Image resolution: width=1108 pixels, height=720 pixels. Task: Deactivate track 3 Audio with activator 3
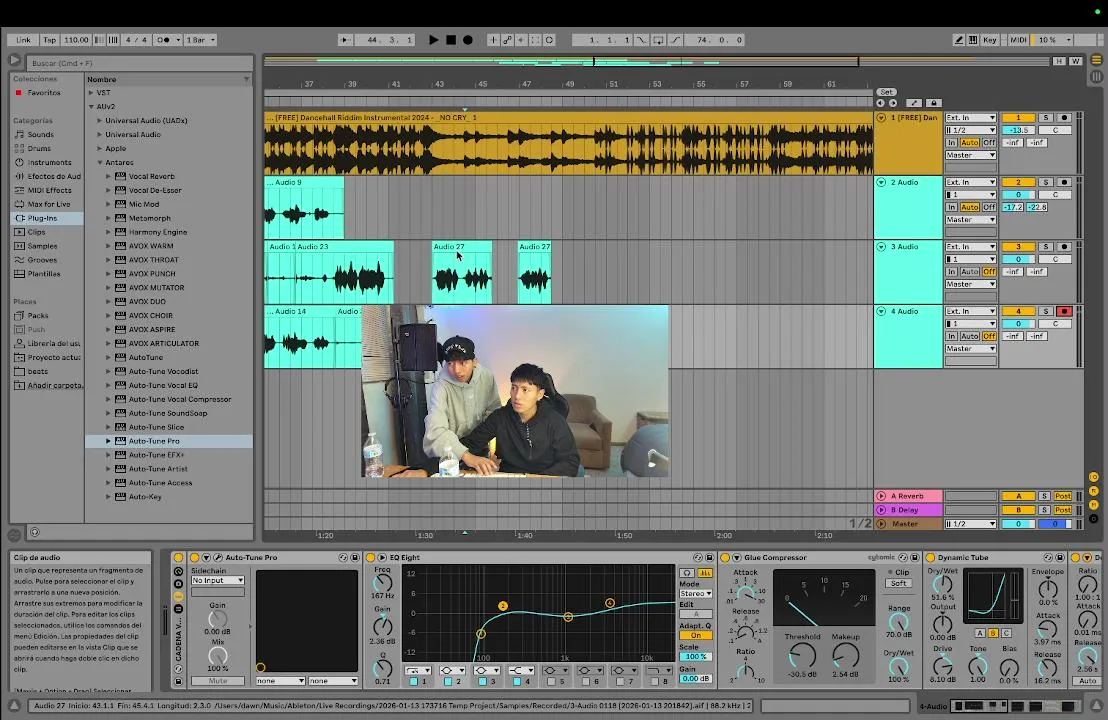coord(1018,247)
